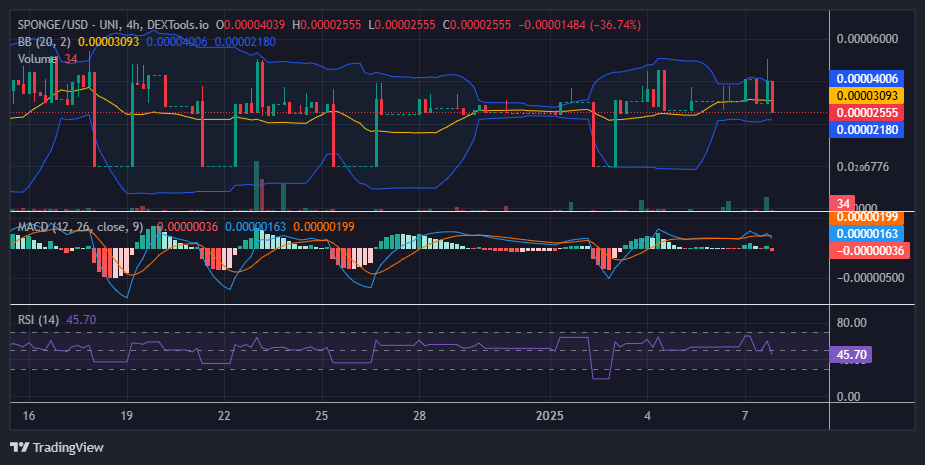This screenshot has width=925, height=465.
Task: Click the 80.00 RSI axis label
Action: click(x=851, y=323)
